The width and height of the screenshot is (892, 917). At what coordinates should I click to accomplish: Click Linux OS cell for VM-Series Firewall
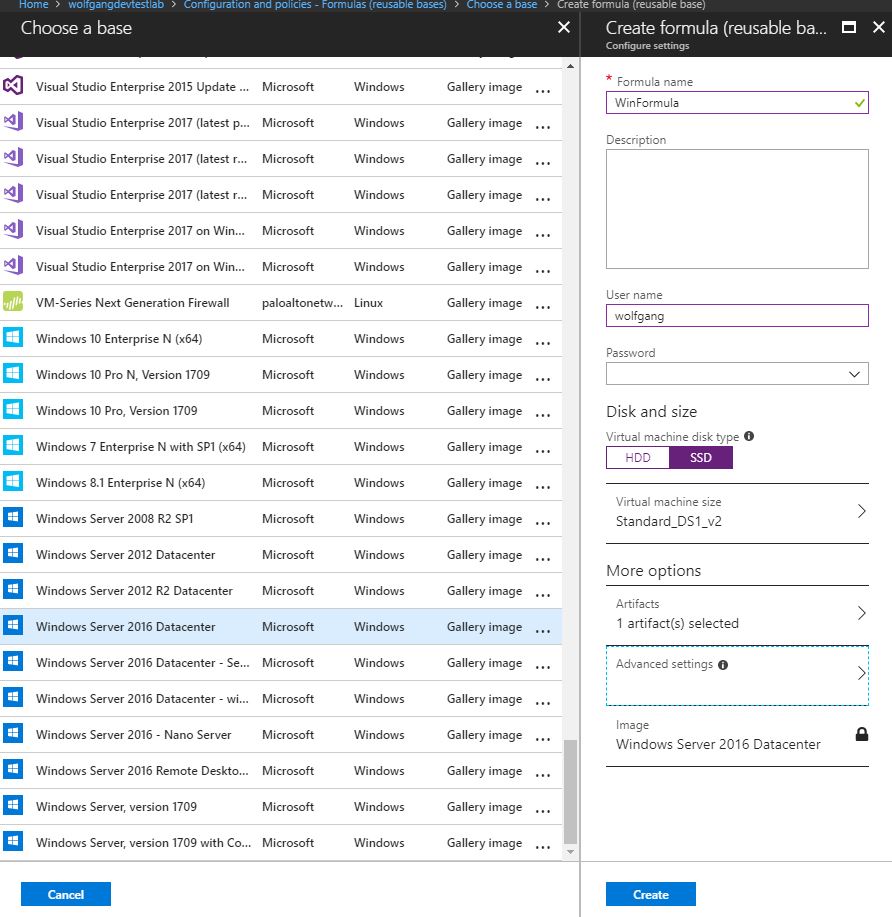click(368, 302)
